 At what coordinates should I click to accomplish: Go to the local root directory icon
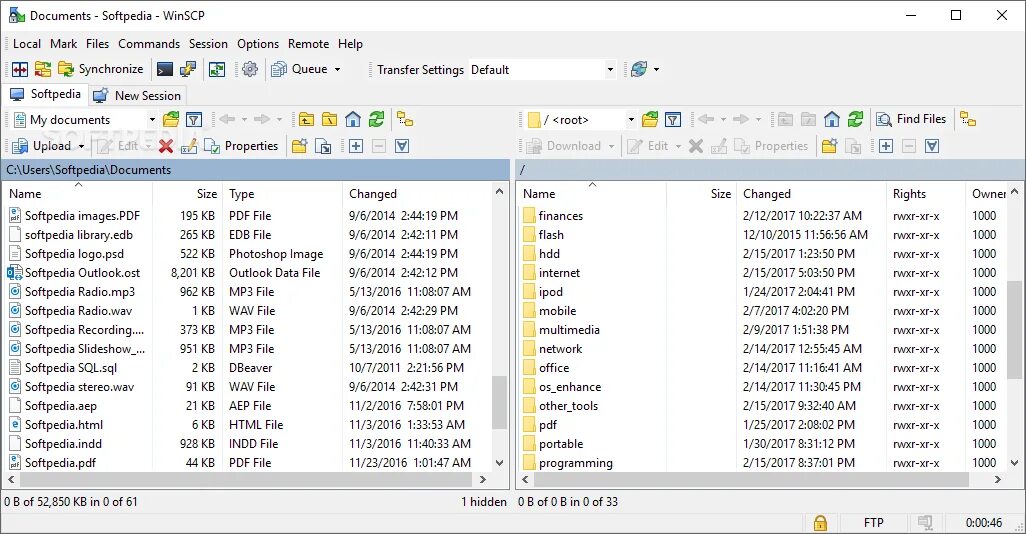(330, 120)
